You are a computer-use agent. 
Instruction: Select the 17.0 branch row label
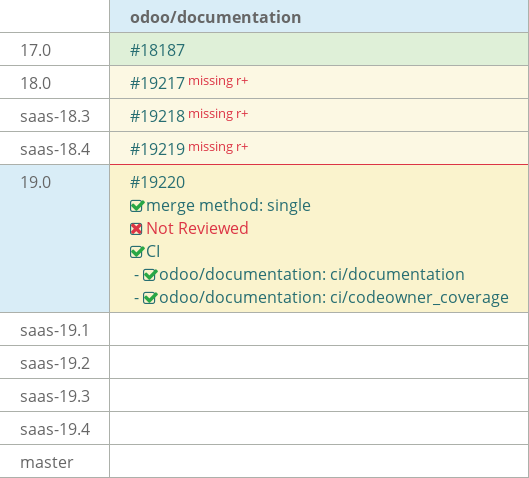(x=35, y=50)
